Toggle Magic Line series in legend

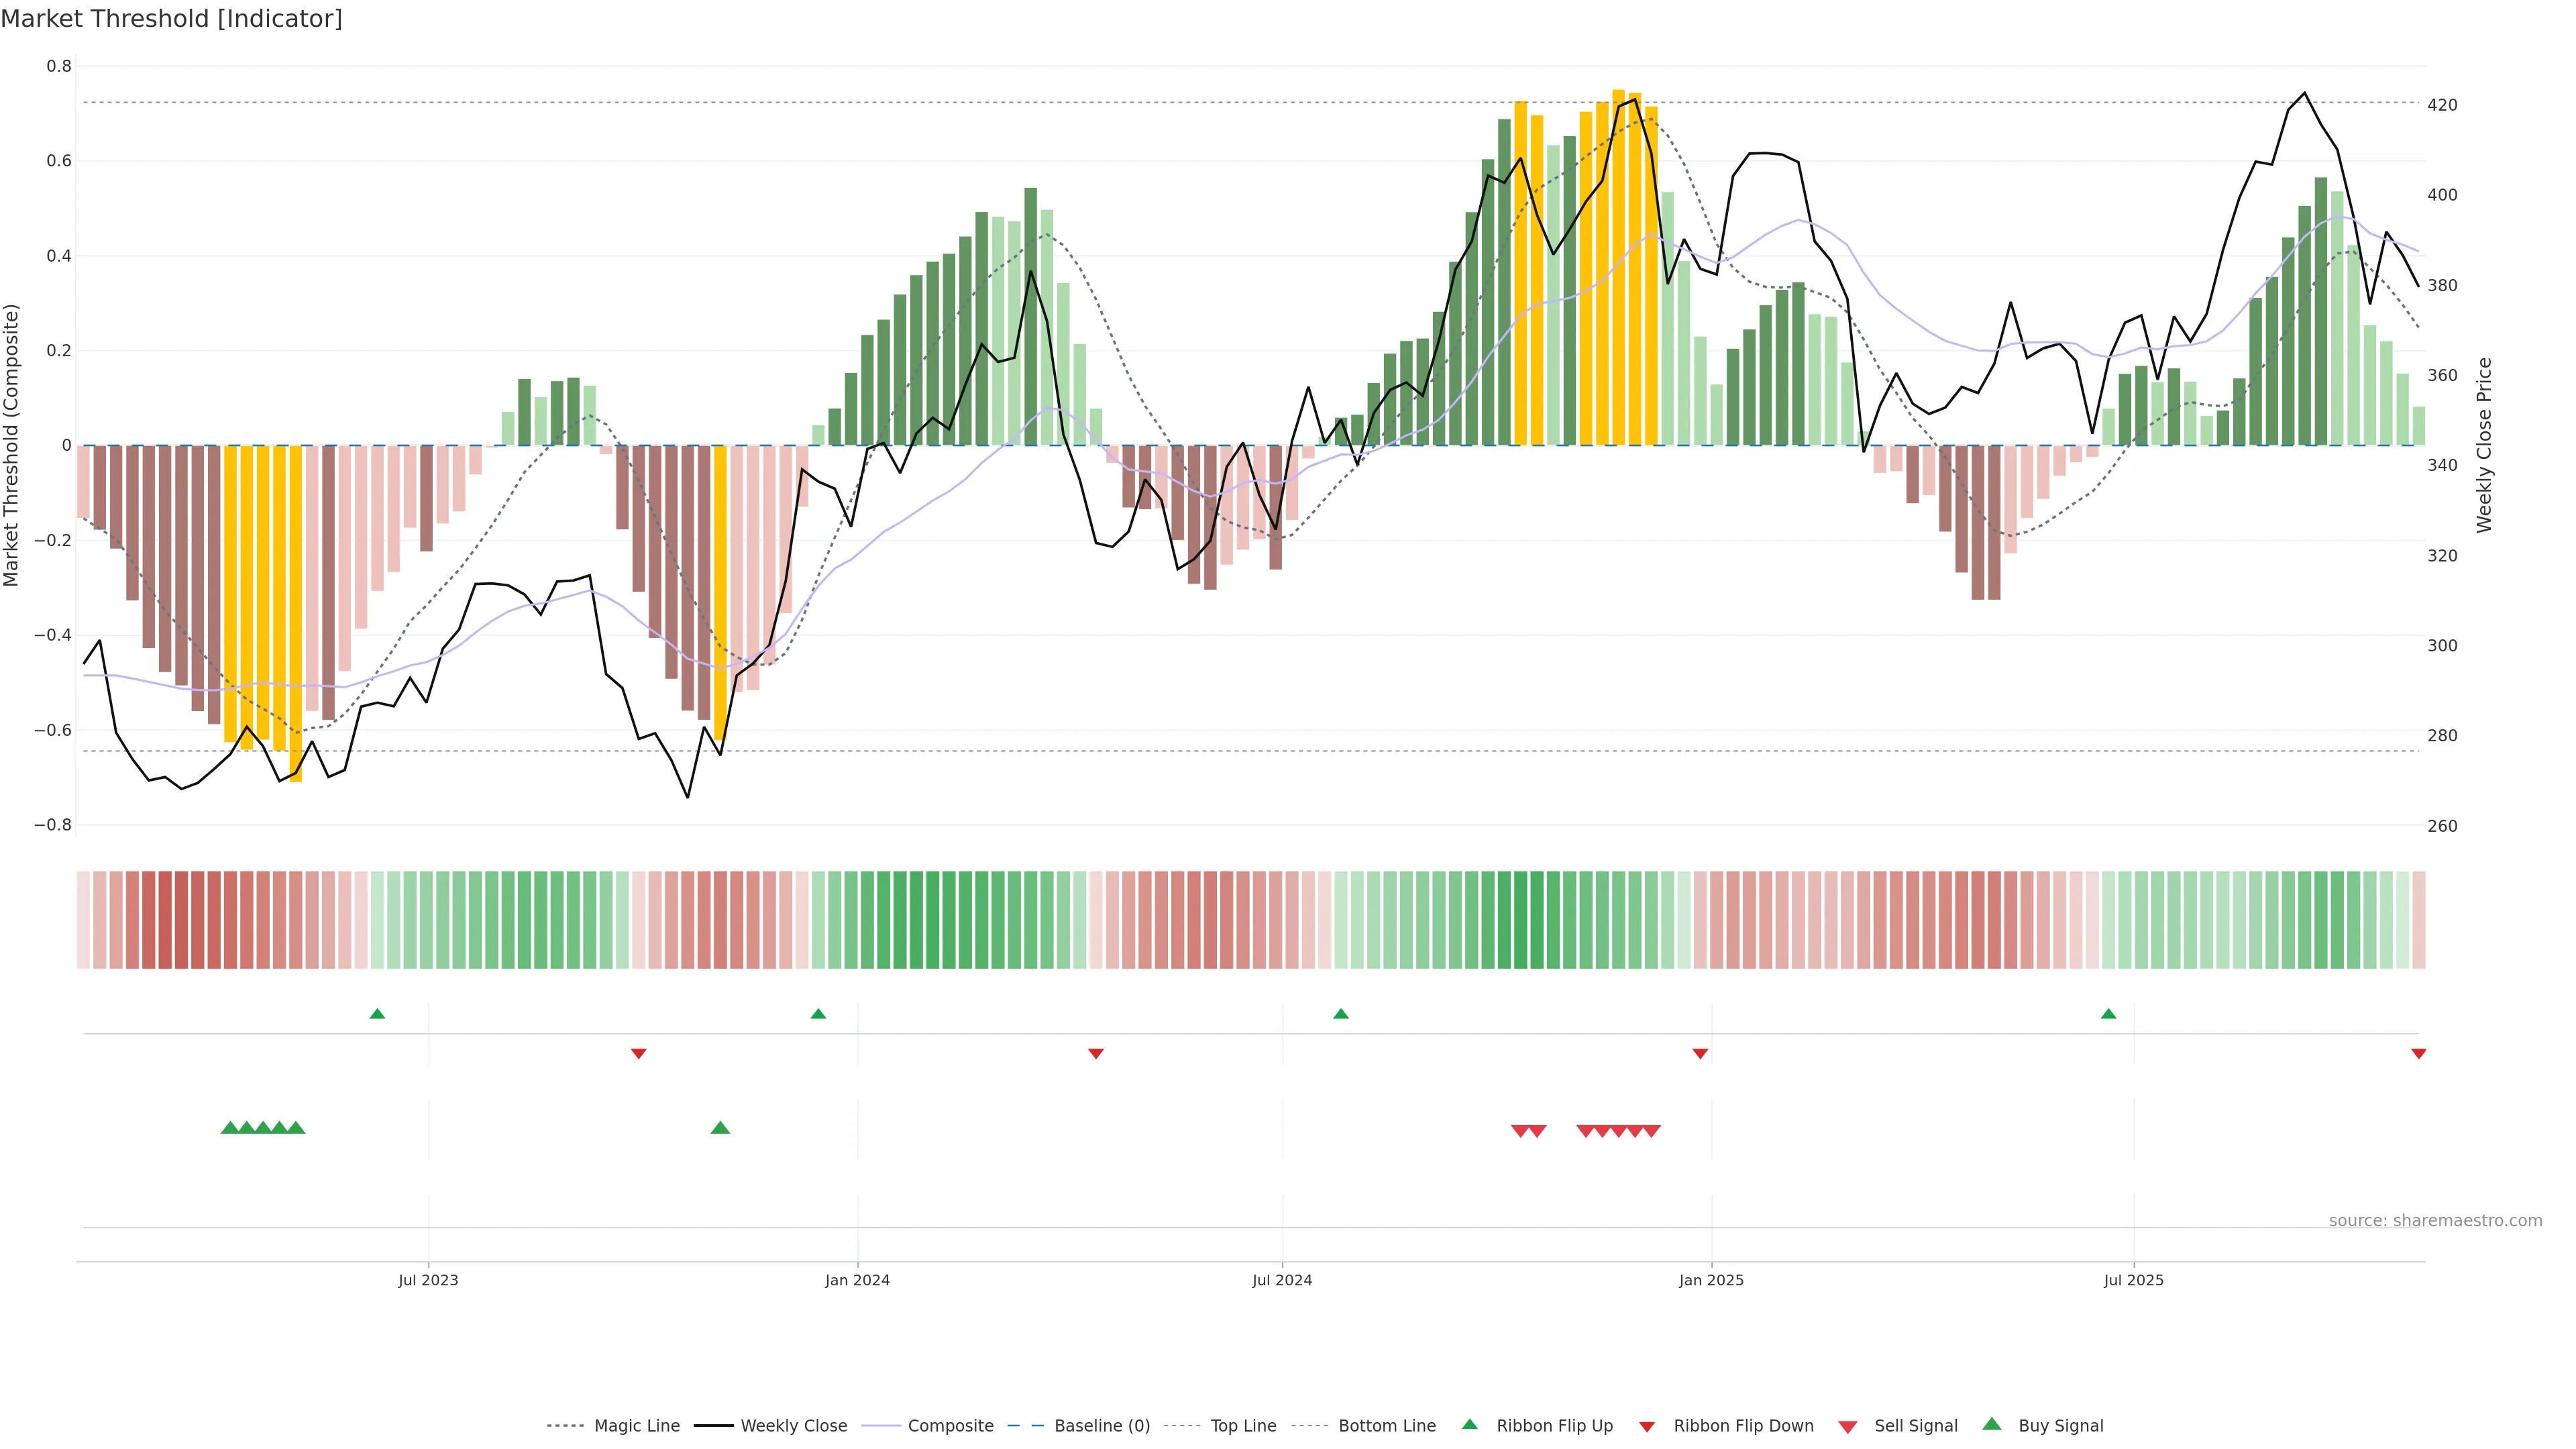636,1426
